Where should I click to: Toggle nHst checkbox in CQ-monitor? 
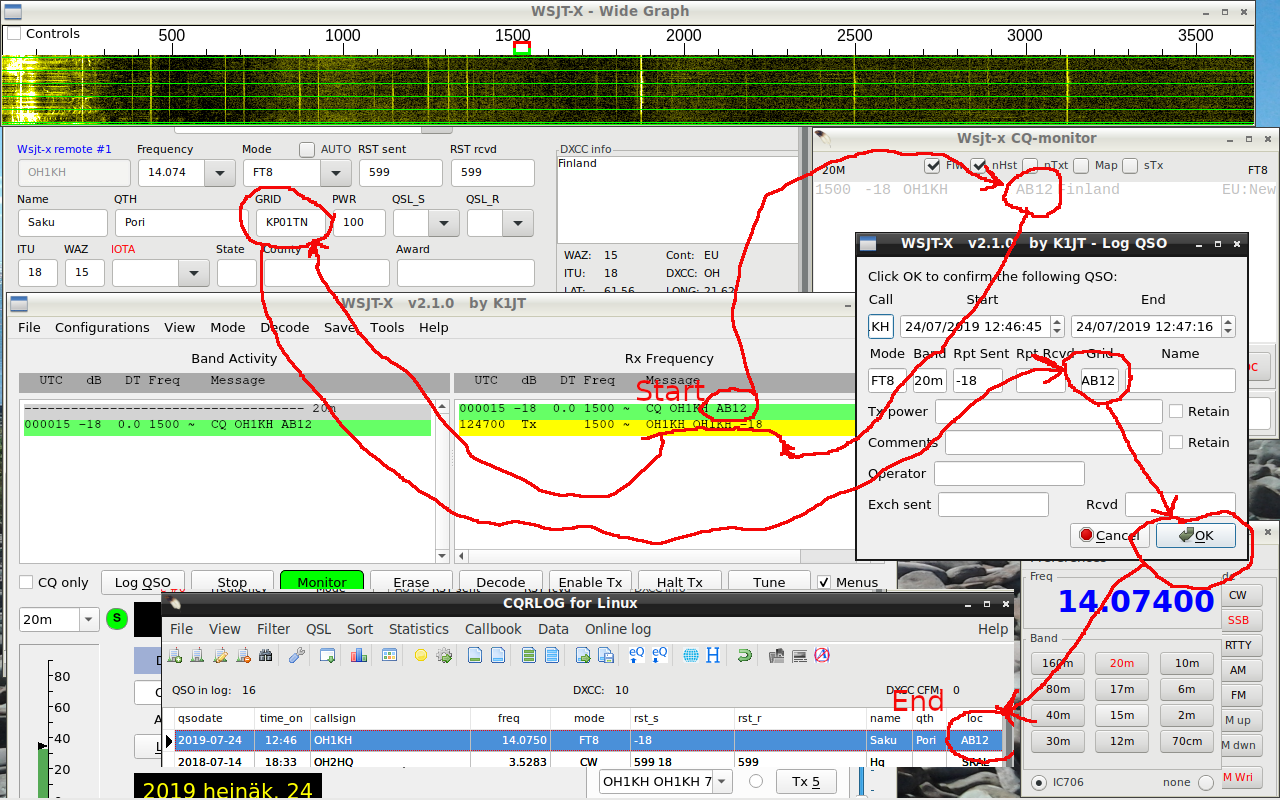pyautogui.click(x=980, y=165)
